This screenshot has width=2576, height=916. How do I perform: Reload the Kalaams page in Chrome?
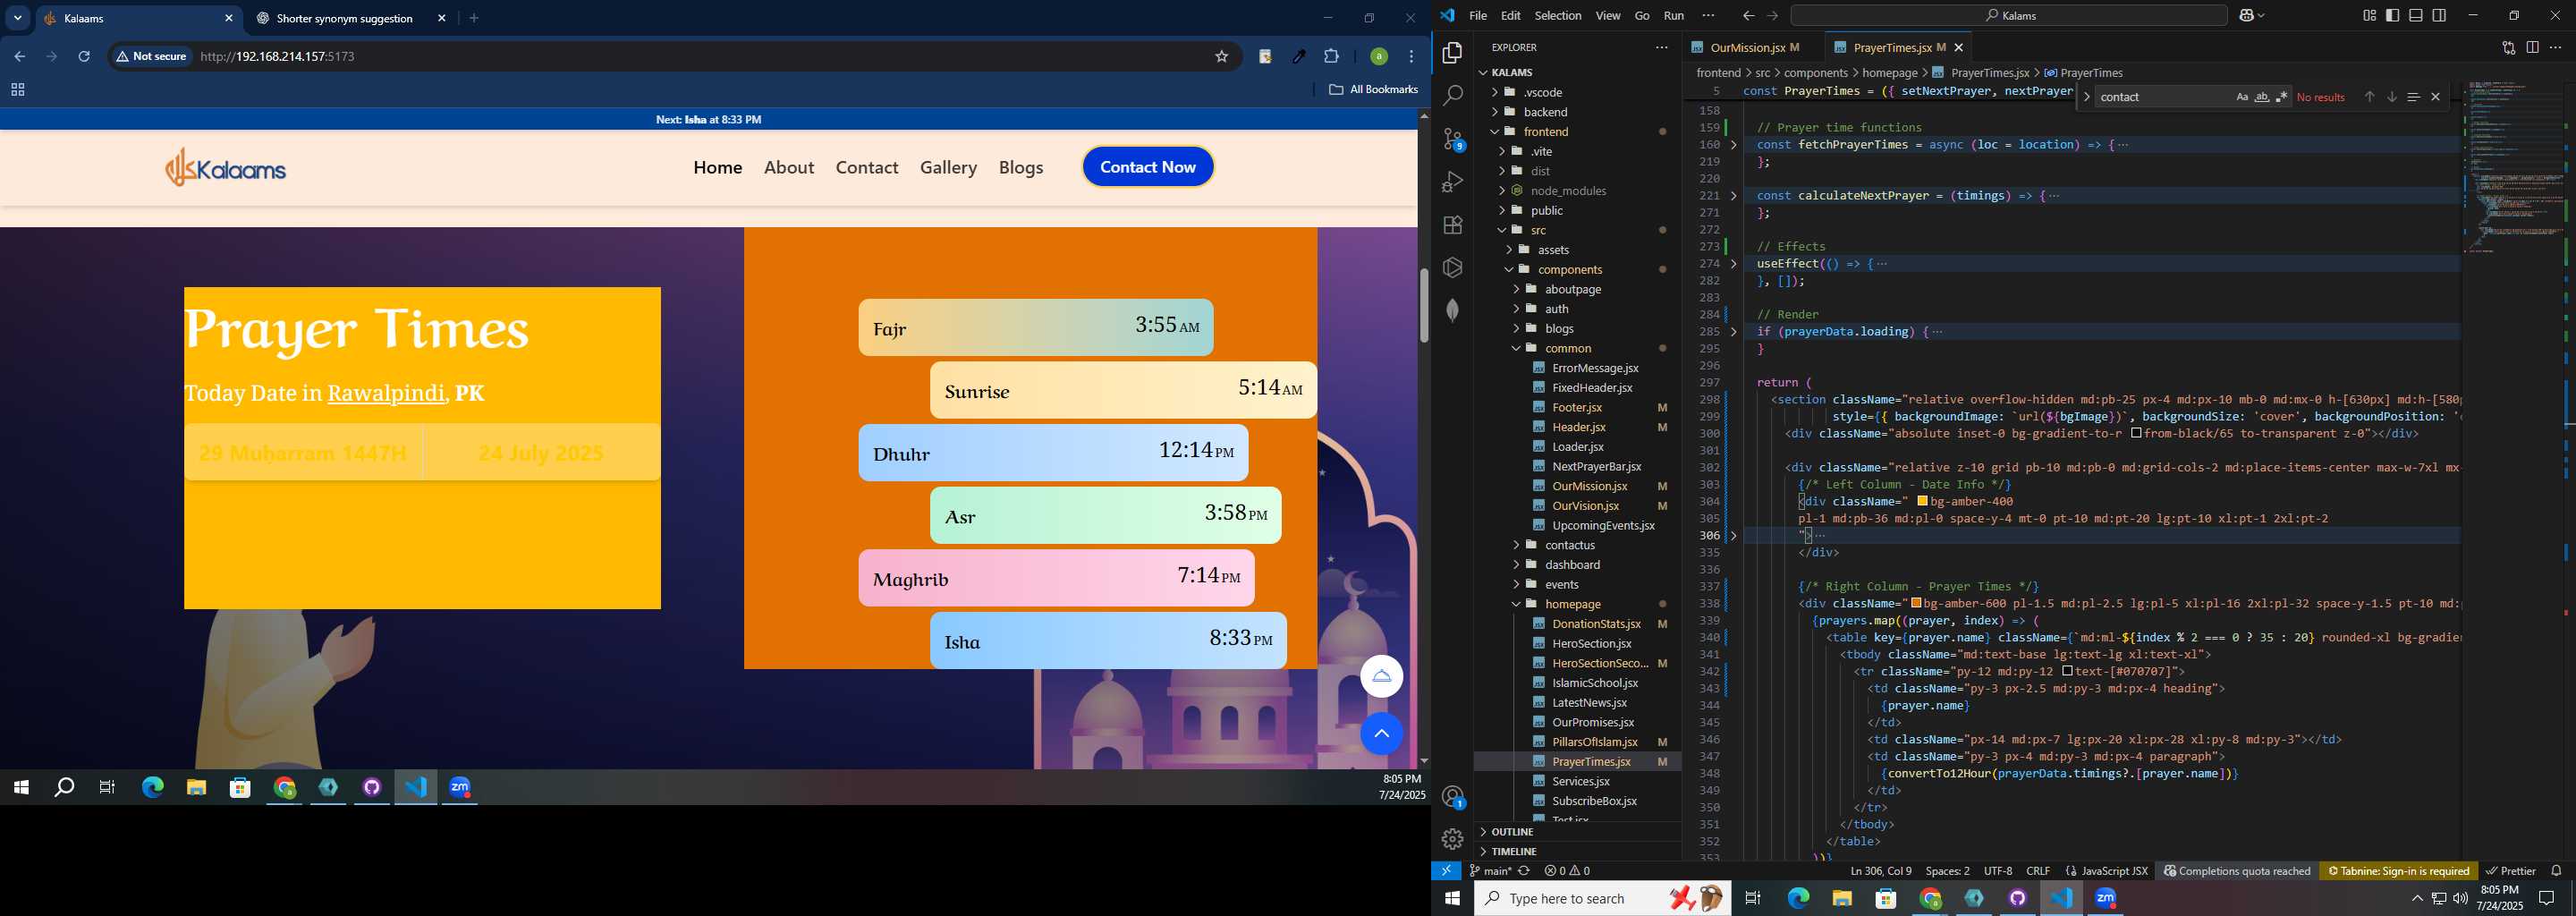point(84,57)
